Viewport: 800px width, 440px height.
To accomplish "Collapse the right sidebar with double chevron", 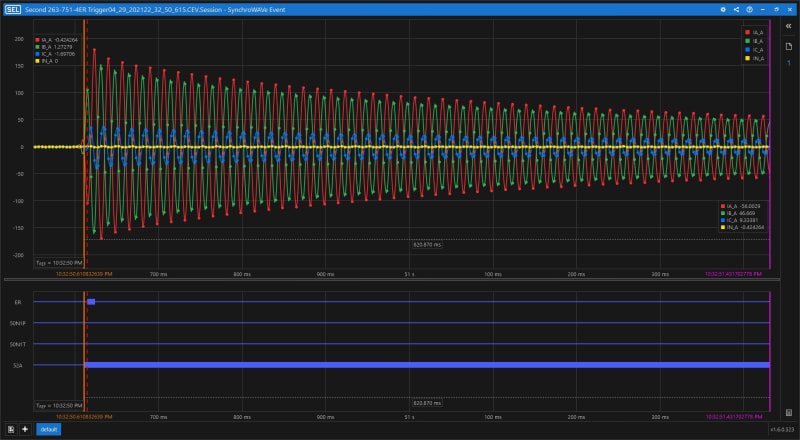I will coord(788,26).
